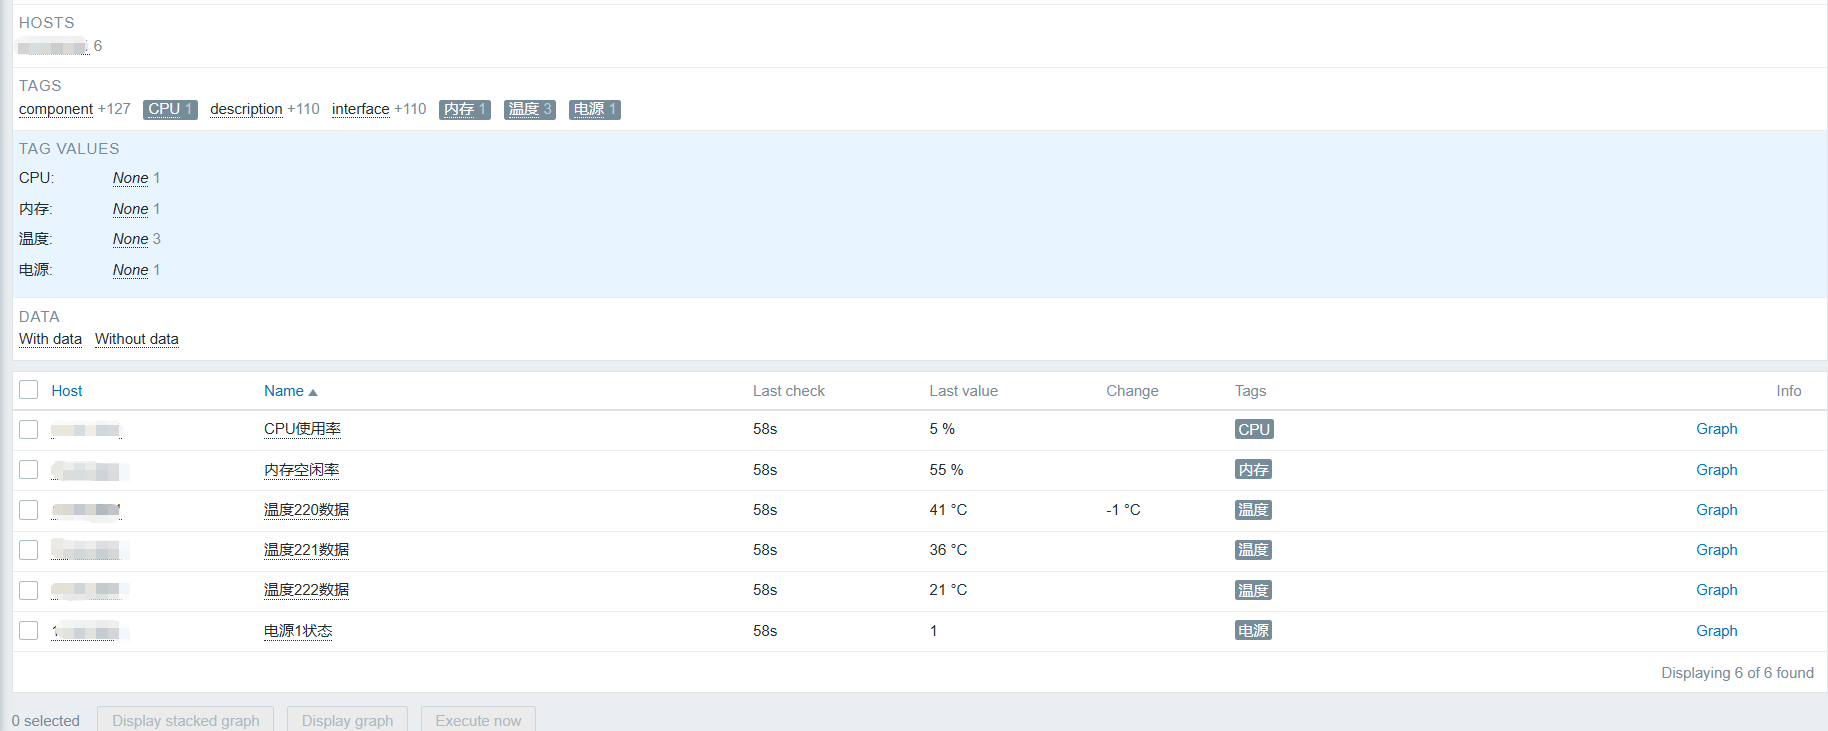This screenshot has height=731, width=1828.
Task: Click the component tag filter link
Action: click(x=56, y=109)
